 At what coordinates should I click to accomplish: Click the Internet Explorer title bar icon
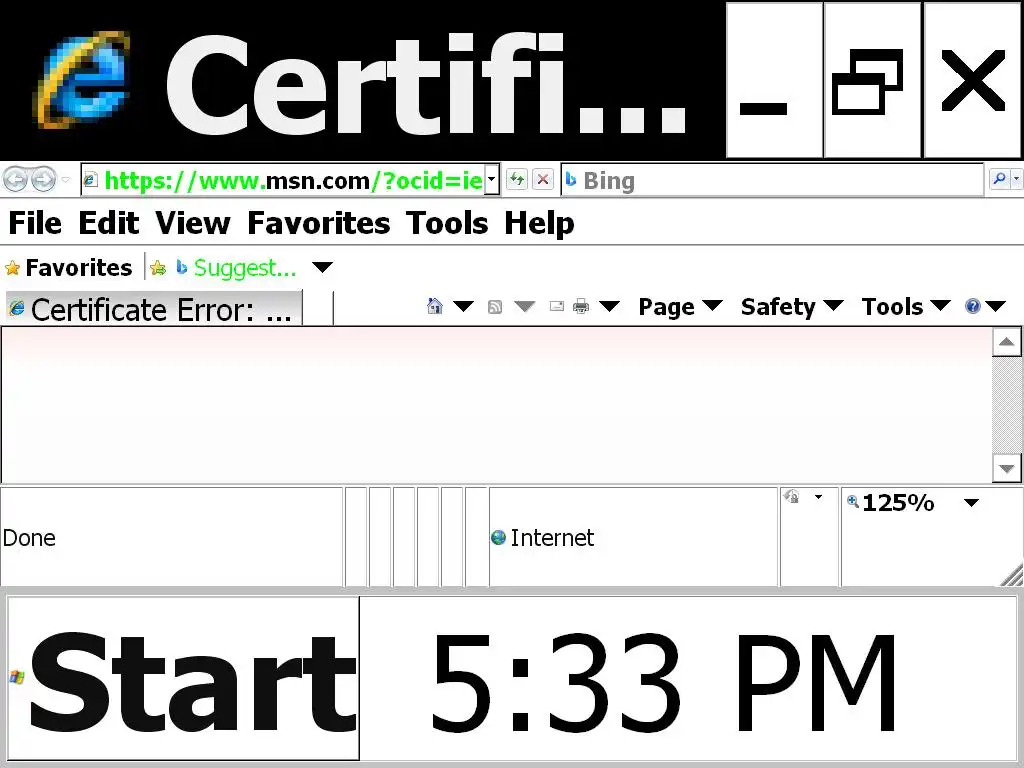(x=83, y=80)
